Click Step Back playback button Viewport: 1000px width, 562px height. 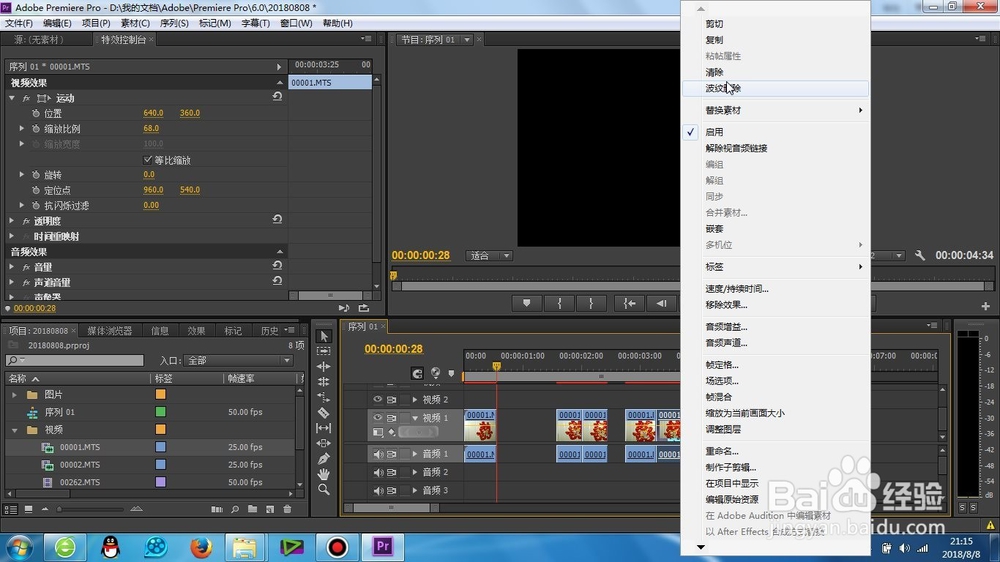[662, 304]
